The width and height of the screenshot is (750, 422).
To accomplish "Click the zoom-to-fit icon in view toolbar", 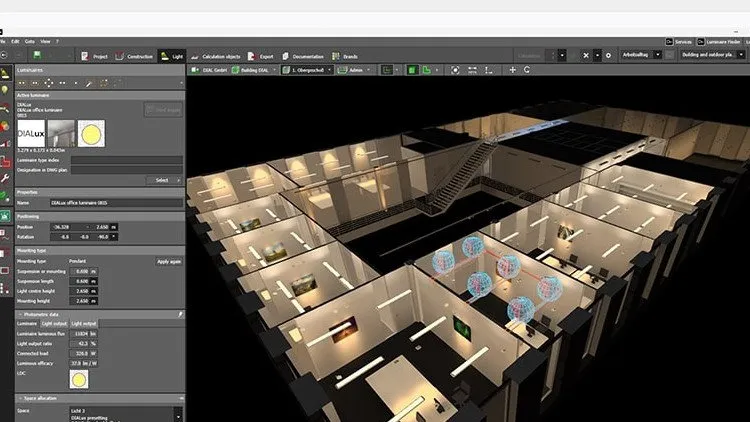I will (x=456, y=70).
